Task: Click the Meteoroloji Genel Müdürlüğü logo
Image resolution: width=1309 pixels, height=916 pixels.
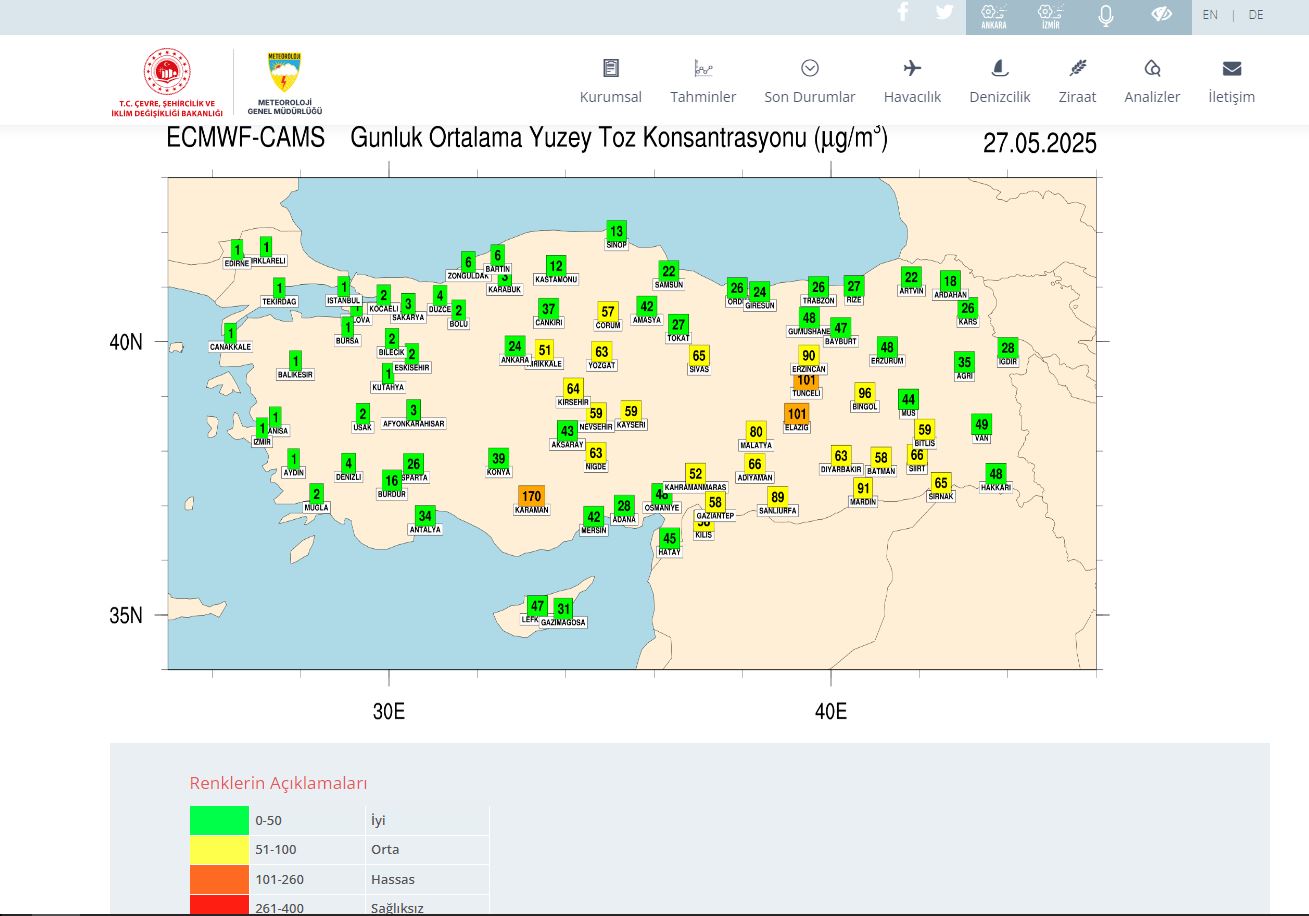Action: pos(285,84)
